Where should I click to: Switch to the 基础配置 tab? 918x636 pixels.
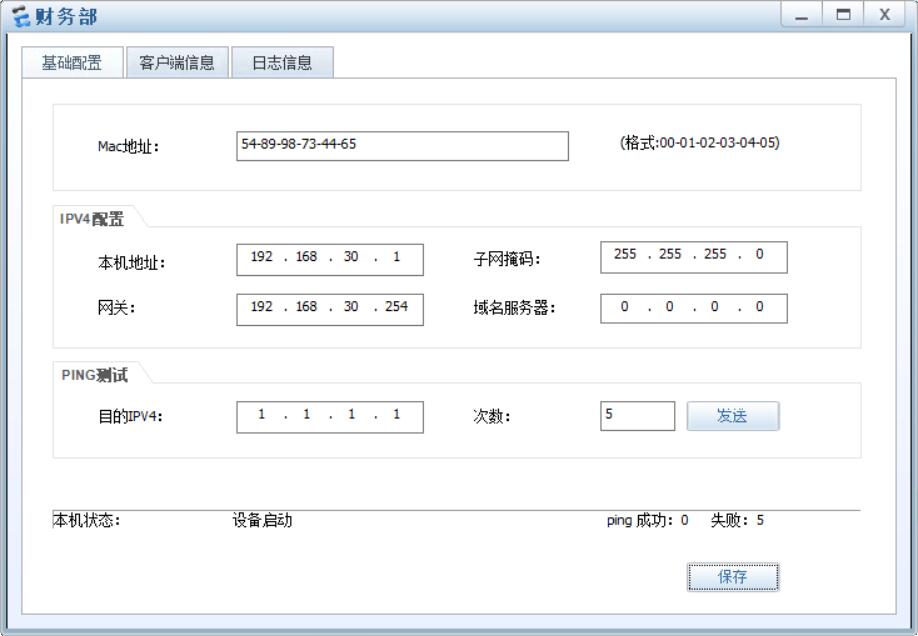[72, 63]
